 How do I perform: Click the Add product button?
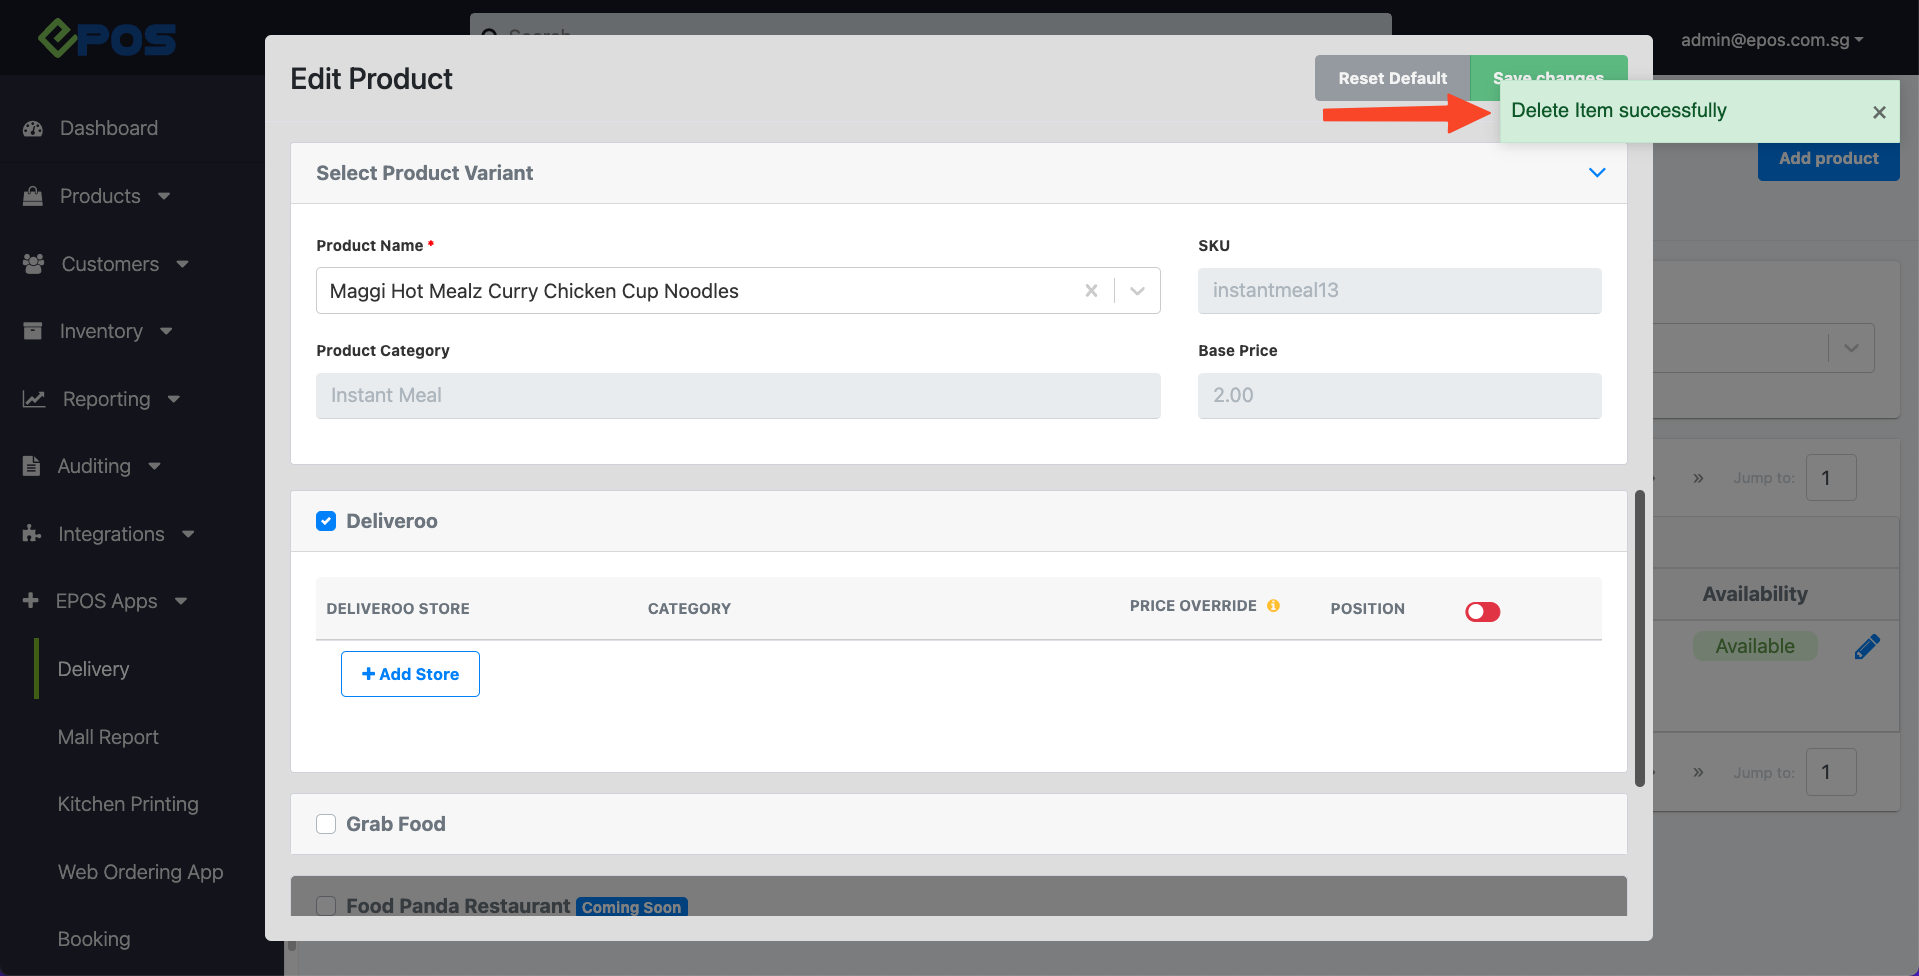click(1829, 160)
